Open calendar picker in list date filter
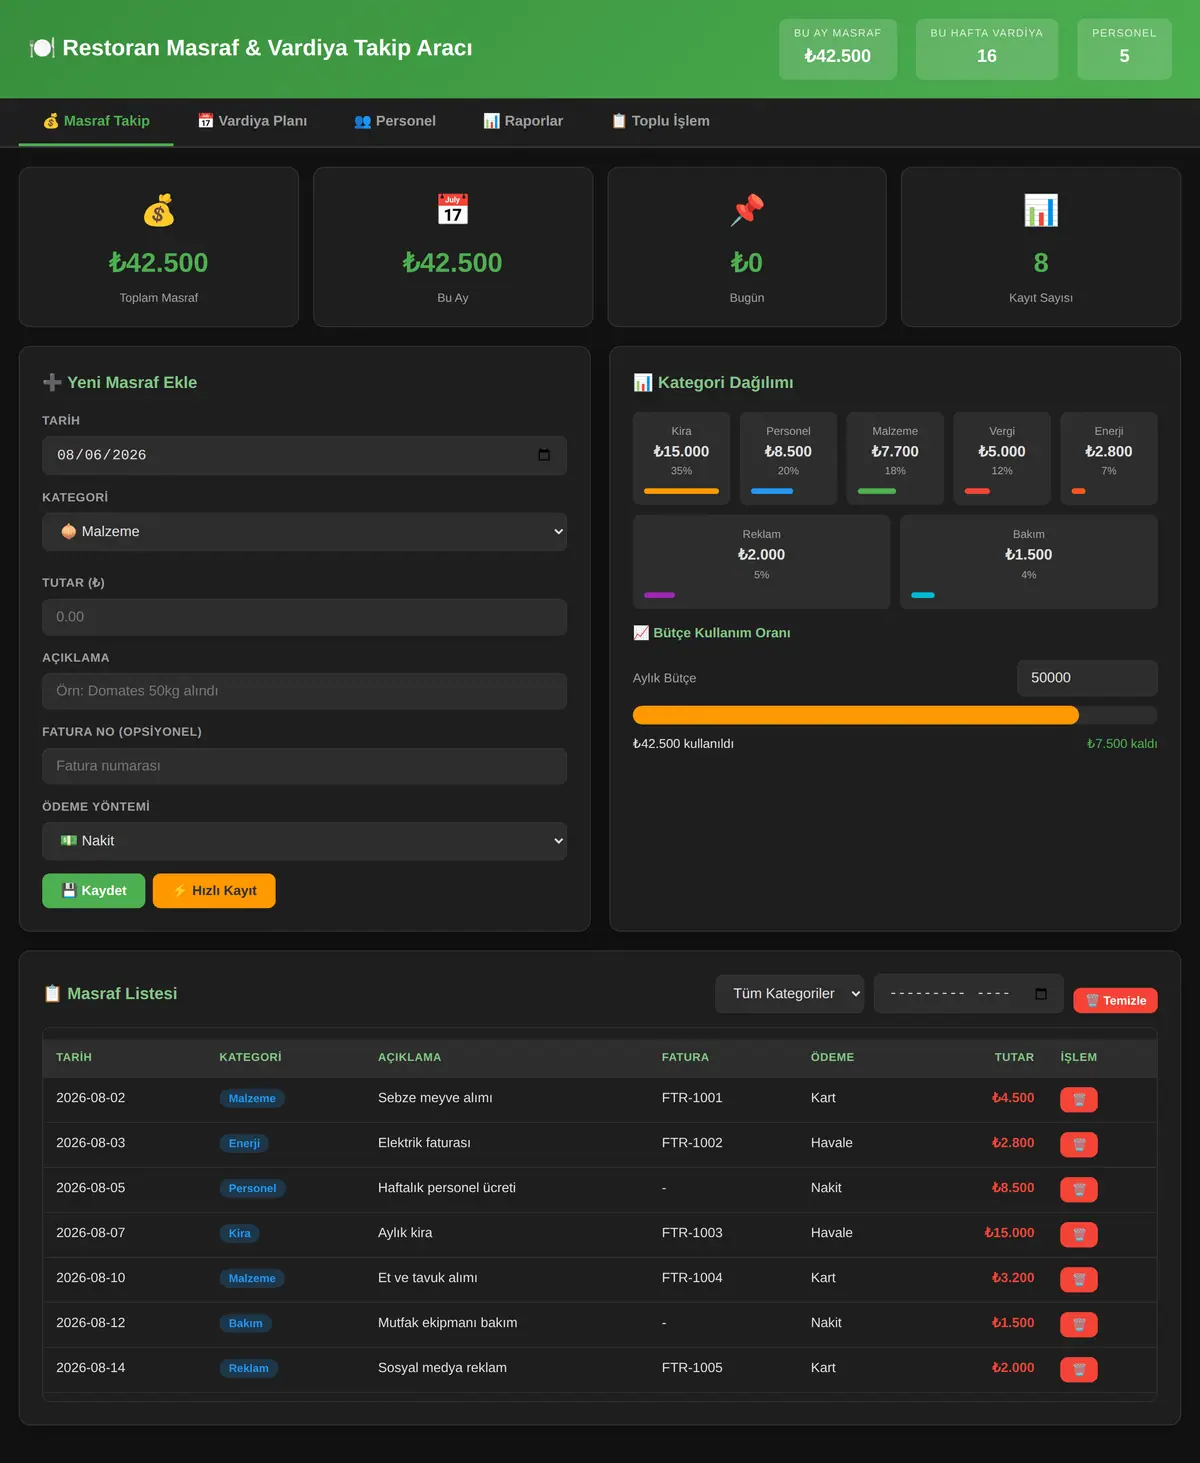Screen dimensions: 1200x1463 point(1041,994)
